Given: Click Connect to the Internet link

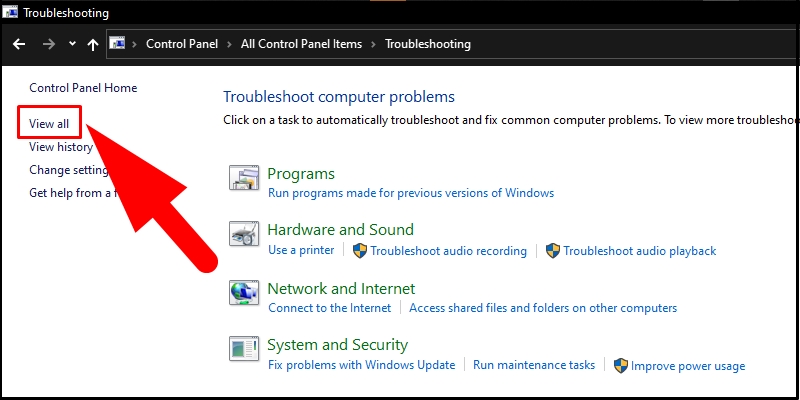Looking at the screenshot, I should pyautogui.click(x=330, y=308).
